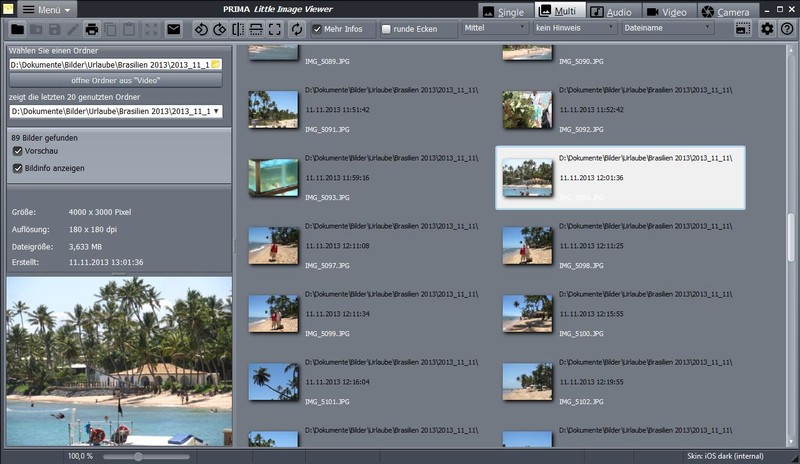Click the yellow app icon in title bar

[8, 9]
